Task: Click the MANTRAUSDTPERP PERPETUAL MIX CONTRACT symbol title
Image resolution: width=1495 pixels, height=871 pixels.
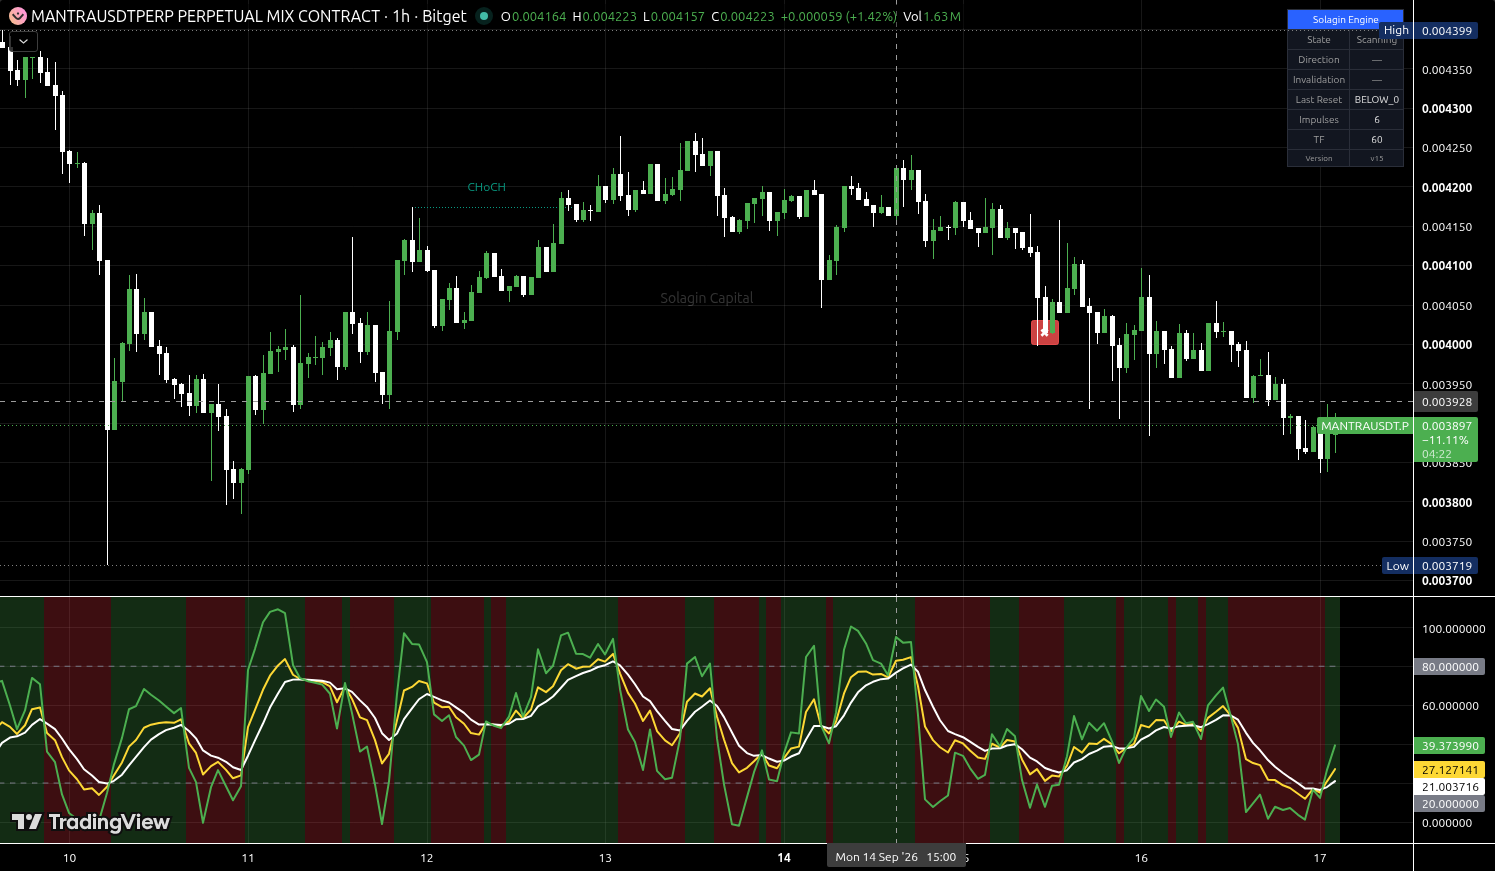Action: [205, 17]
